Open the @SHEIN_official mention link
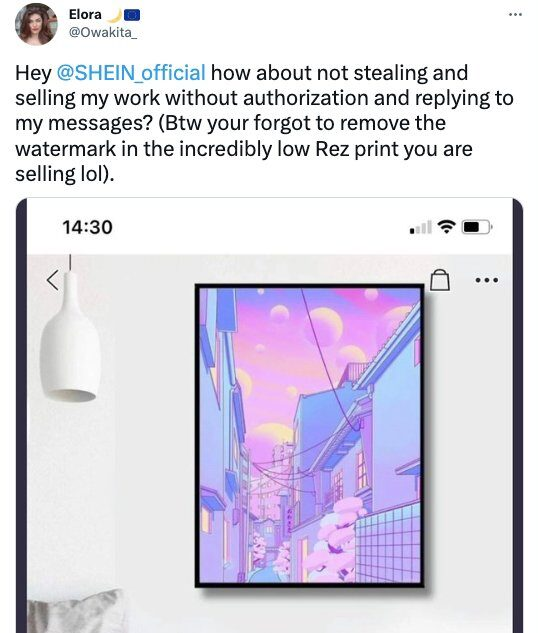The width and height of the screenshot is (538, 633). click(x=131, y=73)
